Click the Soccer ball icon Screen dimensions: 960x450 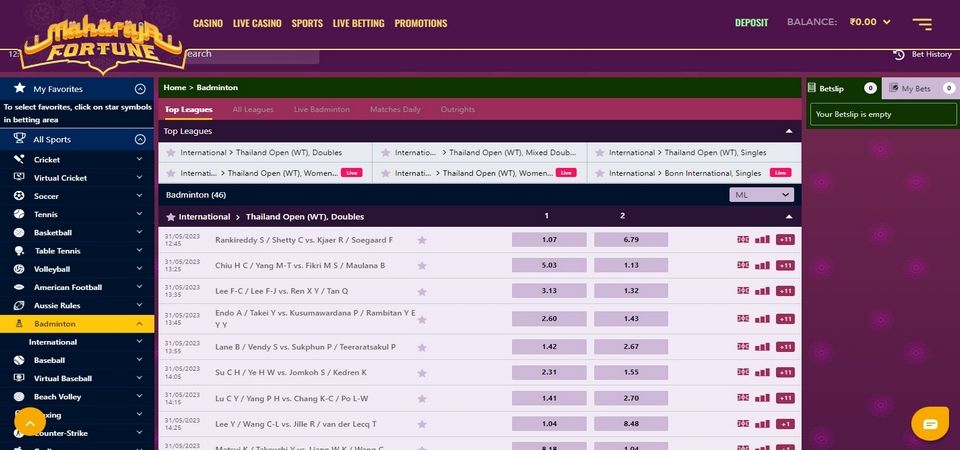point(20,196)
